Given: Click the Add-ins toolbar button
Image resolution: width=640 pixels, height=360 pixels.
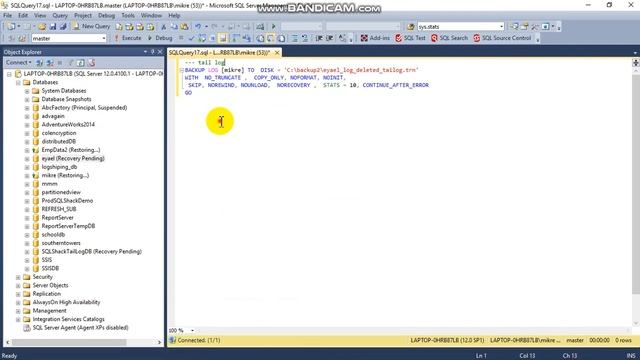Looking at the screenshot, I should (375, 38).
